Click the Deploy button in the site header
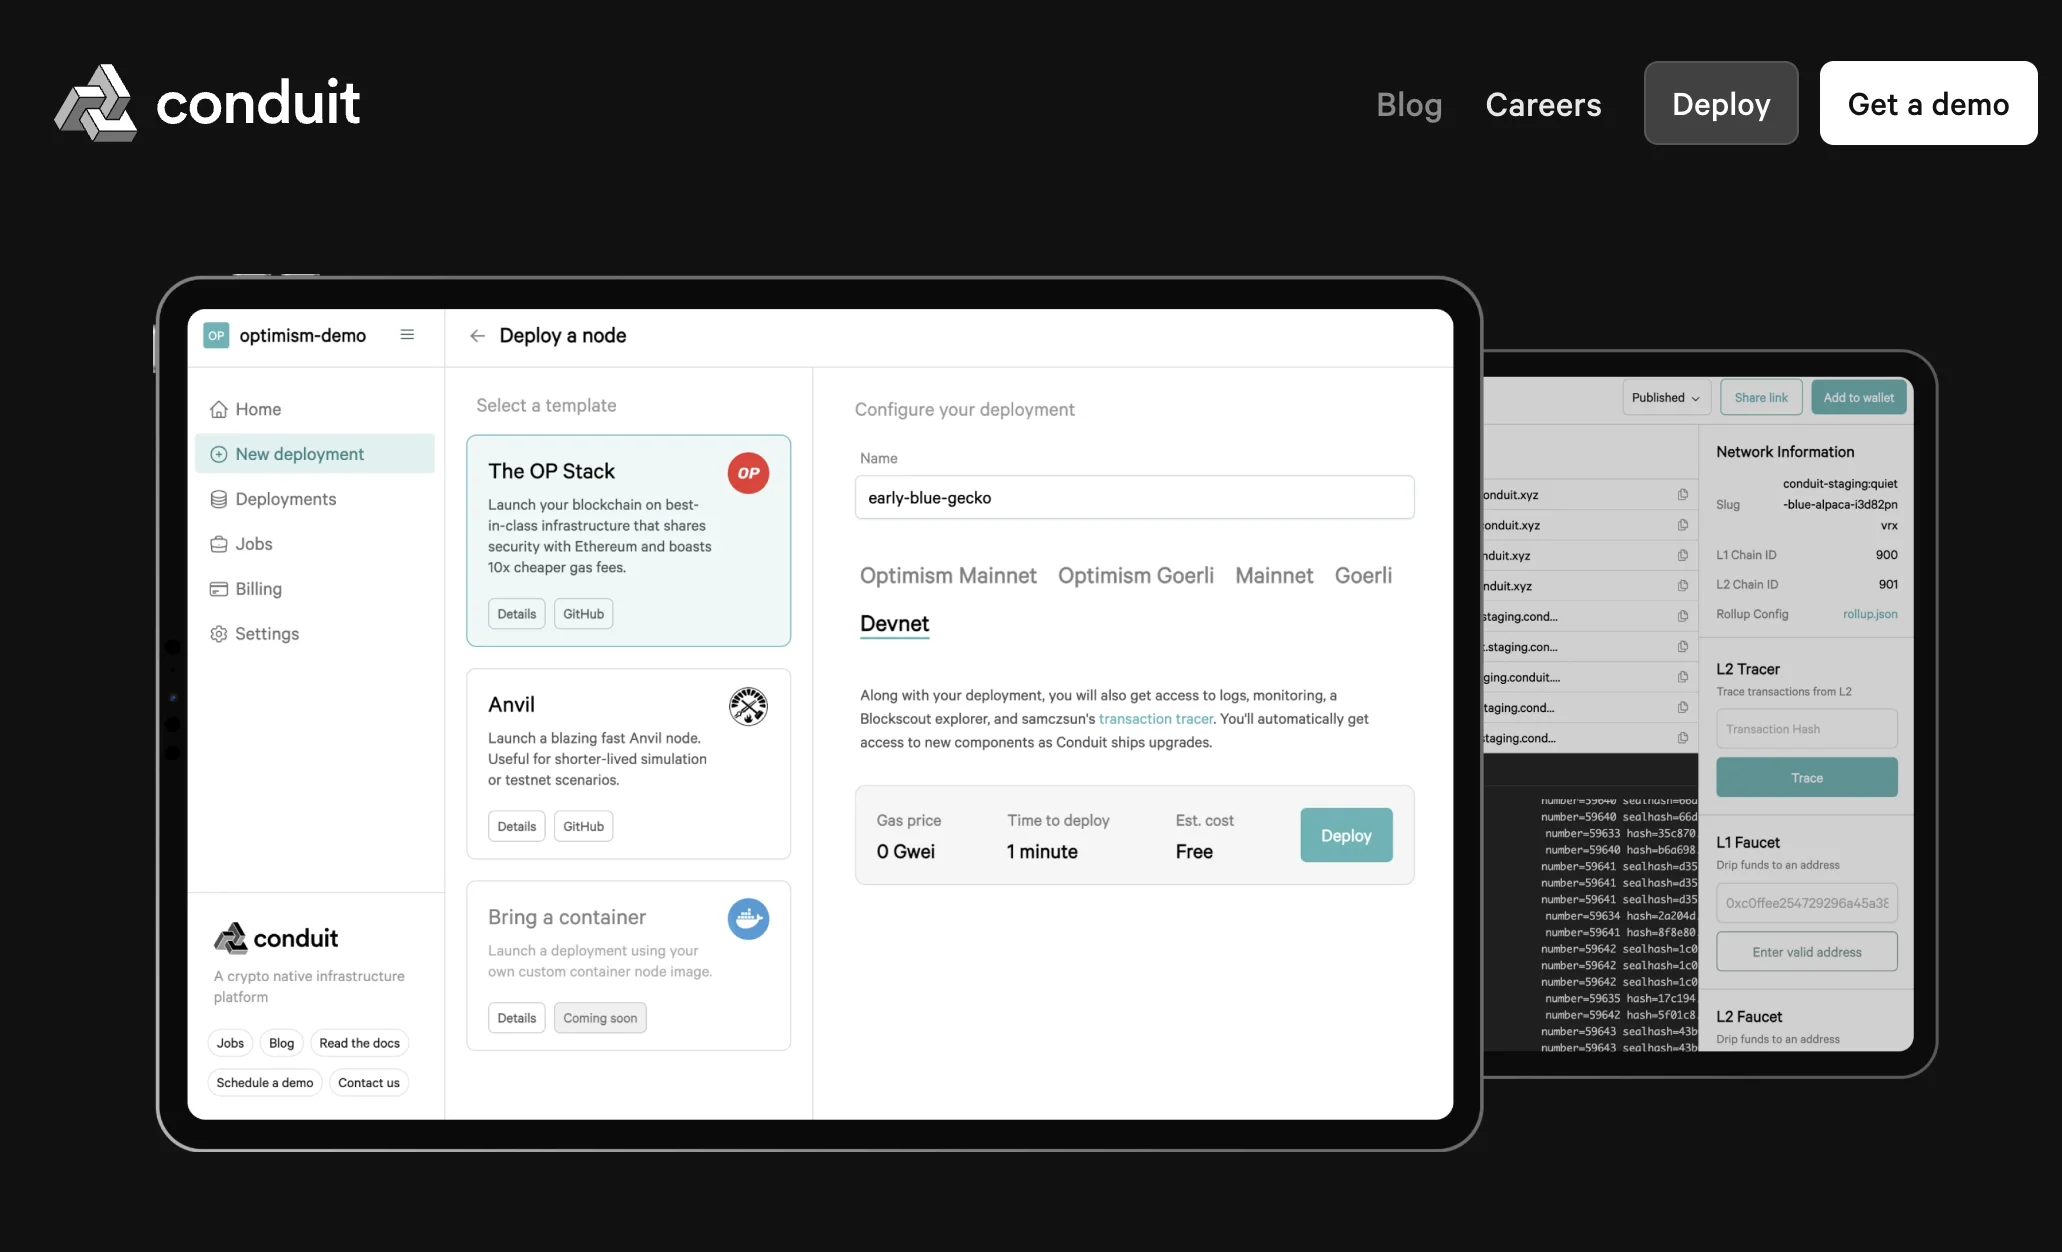The width and height of the screenshot is (2062, 1252). click(x=1721, y=103)
